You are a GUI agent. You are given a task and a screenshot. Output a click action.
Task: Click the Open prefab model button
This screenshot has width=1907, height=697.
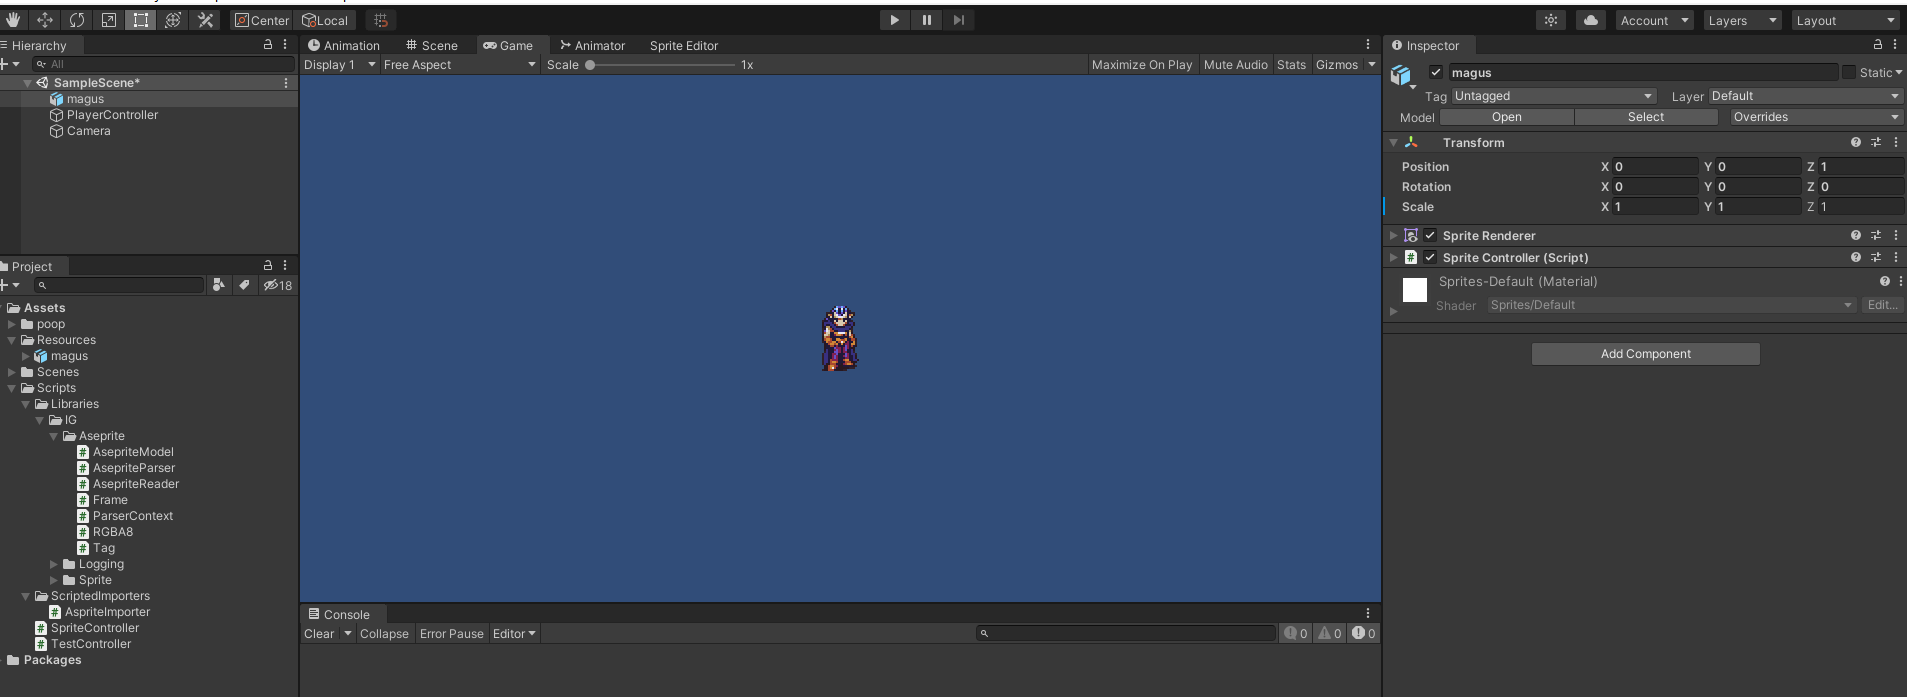[x=1507, y=117]
